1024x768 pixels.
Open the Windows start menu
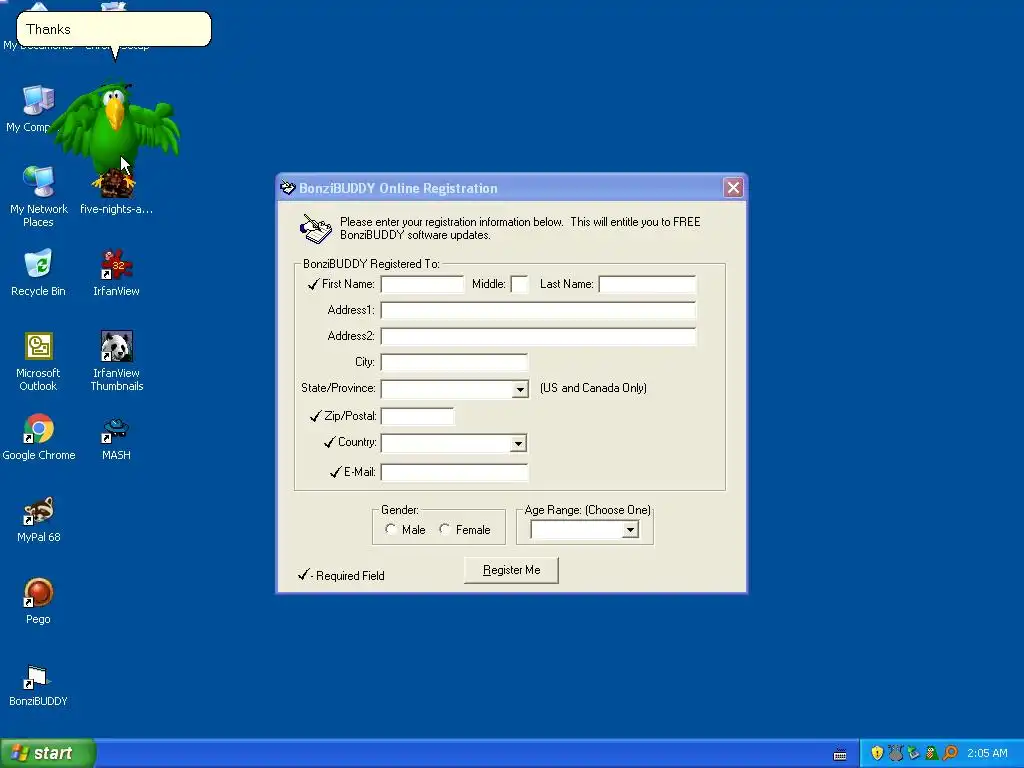[48, 753]
